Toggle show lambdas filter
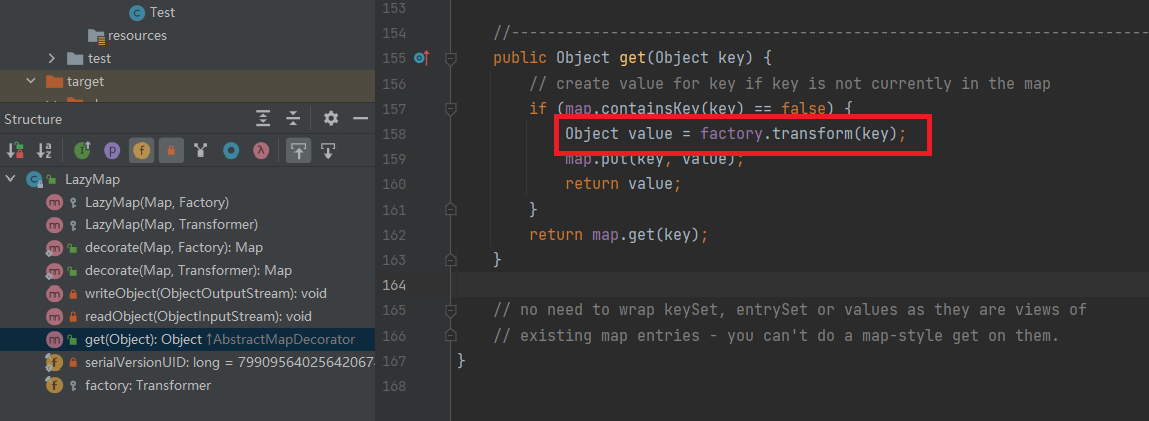Screen dimensions: 1149x421 [260, 151]
